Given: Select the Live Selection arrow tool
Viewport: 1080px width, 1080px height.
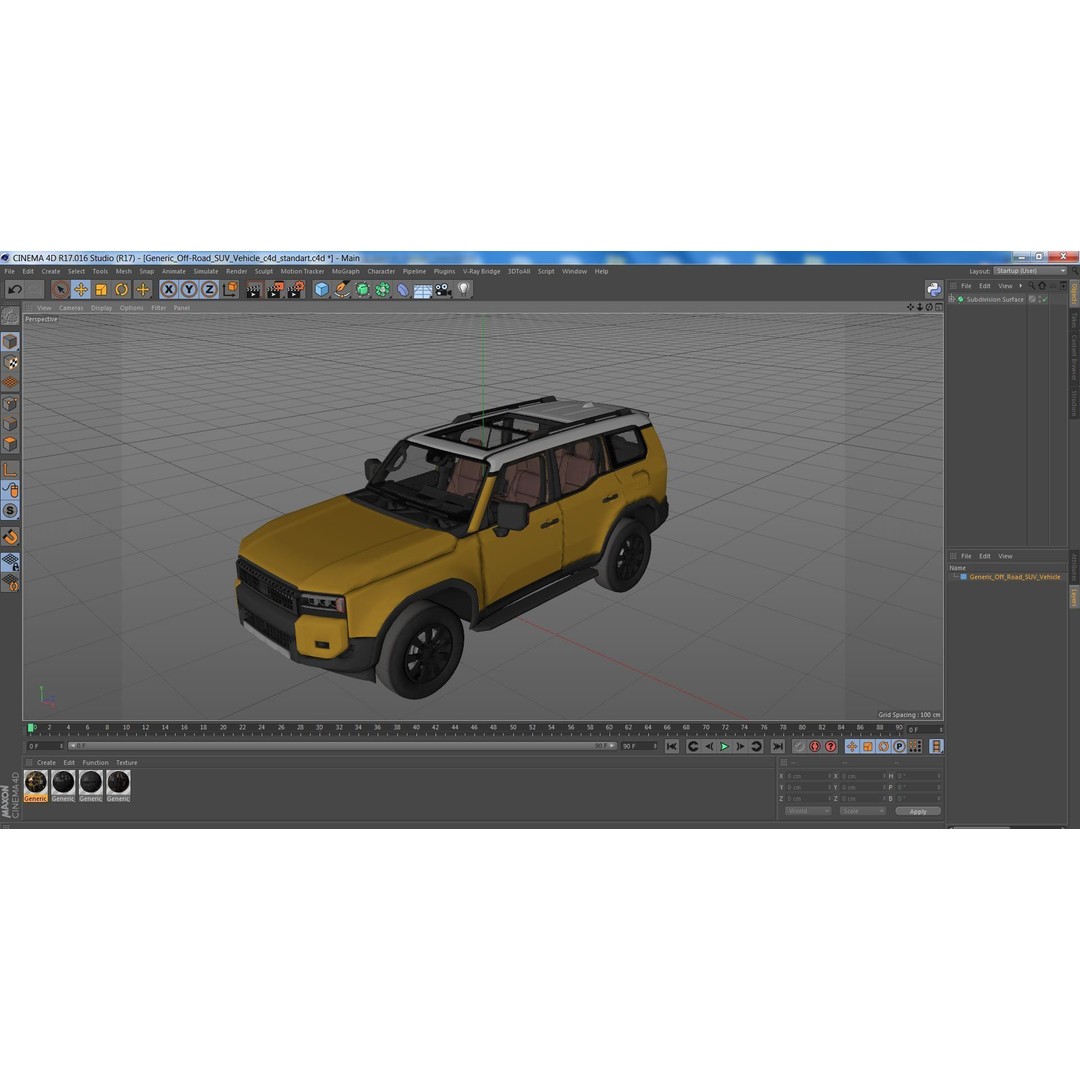Looking at the screenshot, I should click(x=60, y=290).
